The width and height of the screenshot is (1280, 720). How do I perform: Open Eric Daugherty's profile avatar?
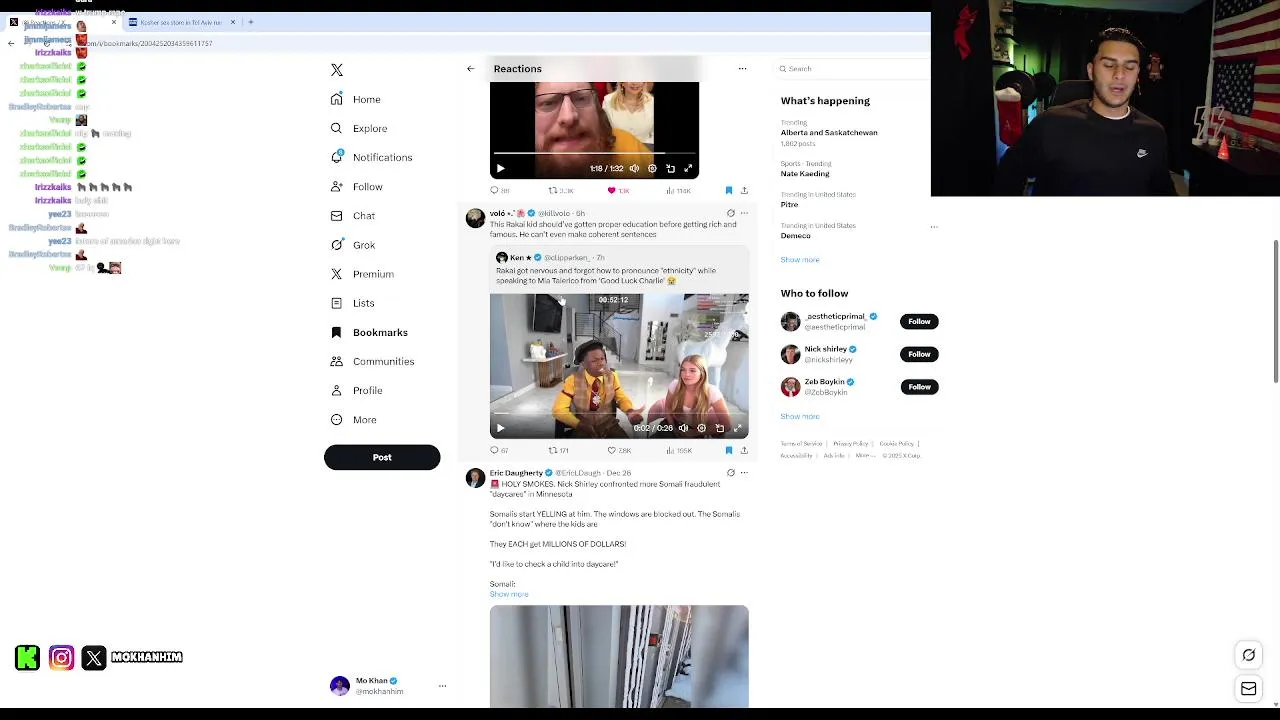tap(475, 479)
